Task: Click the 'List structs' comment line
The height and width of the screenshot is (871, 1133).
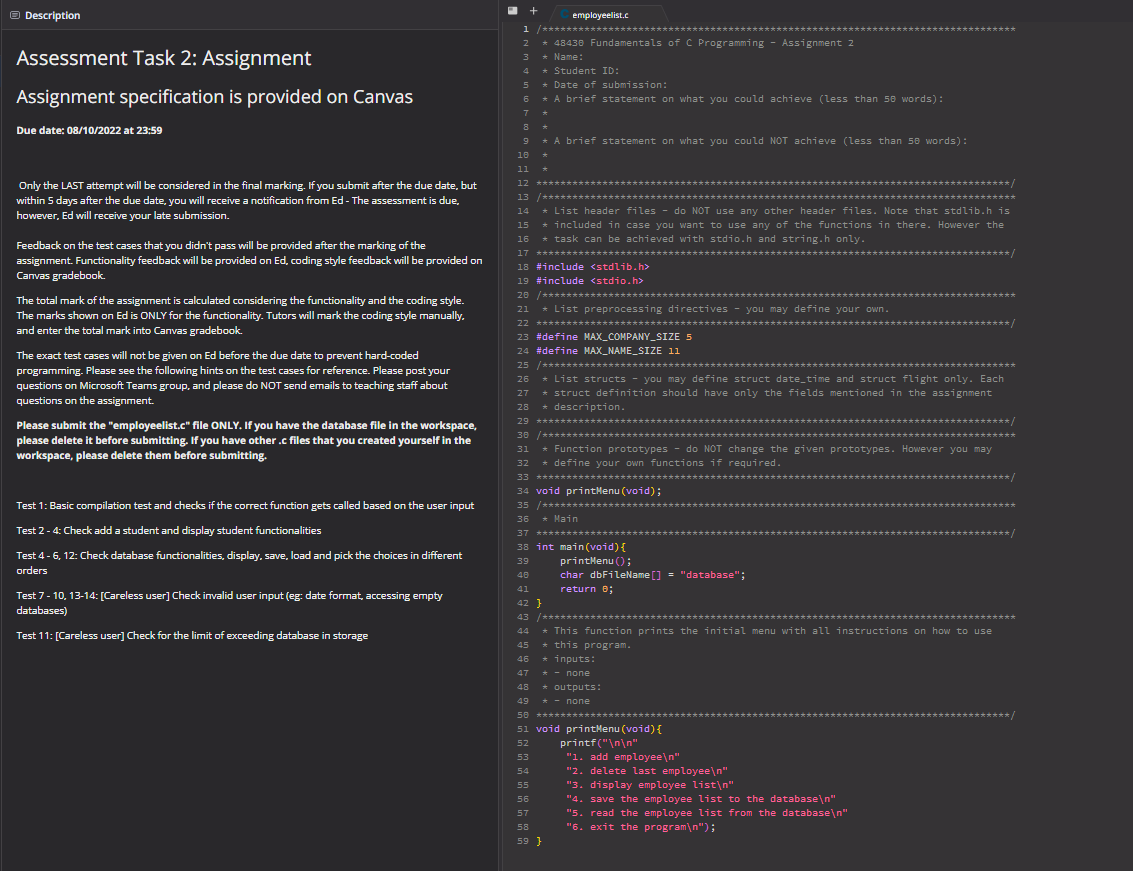Action: pyautogui.click(x=772, y=379)
